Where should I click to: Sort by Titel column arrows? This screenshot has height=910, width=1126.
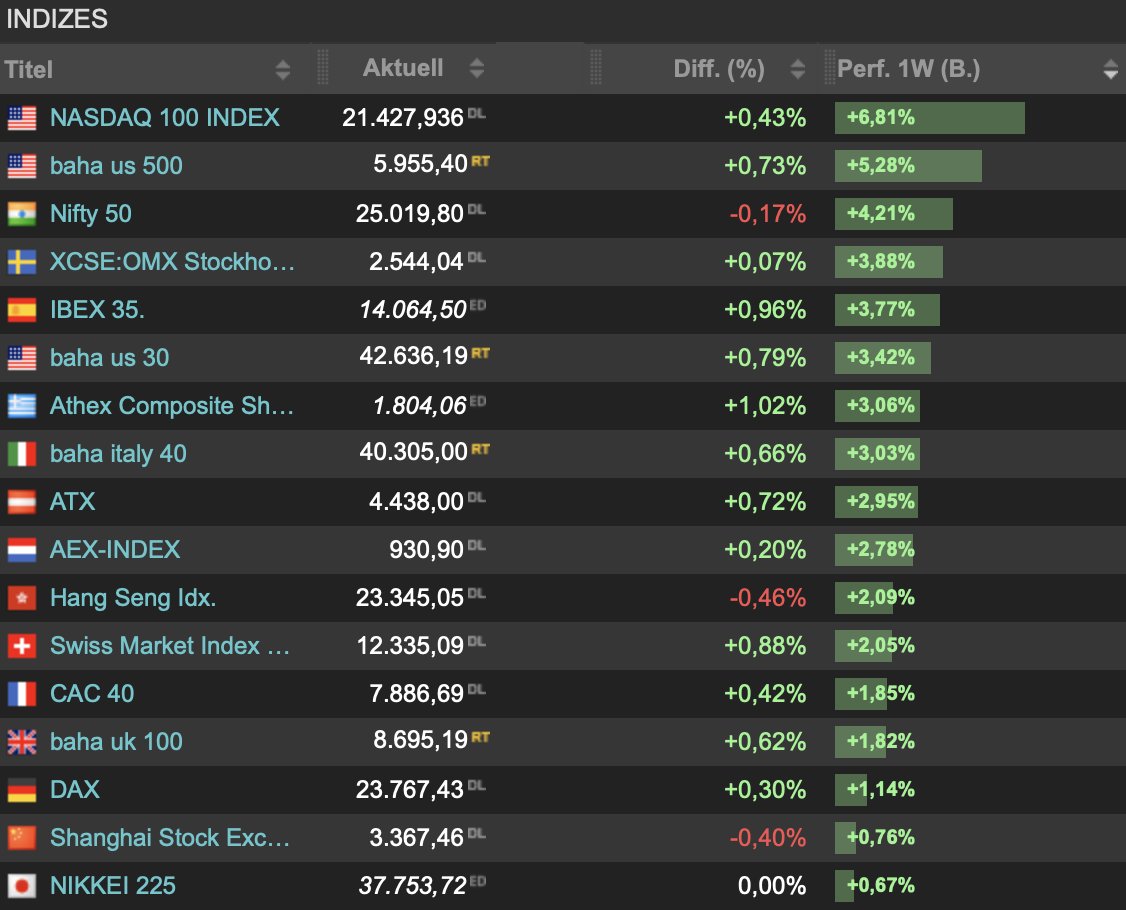tap(283, 70)
